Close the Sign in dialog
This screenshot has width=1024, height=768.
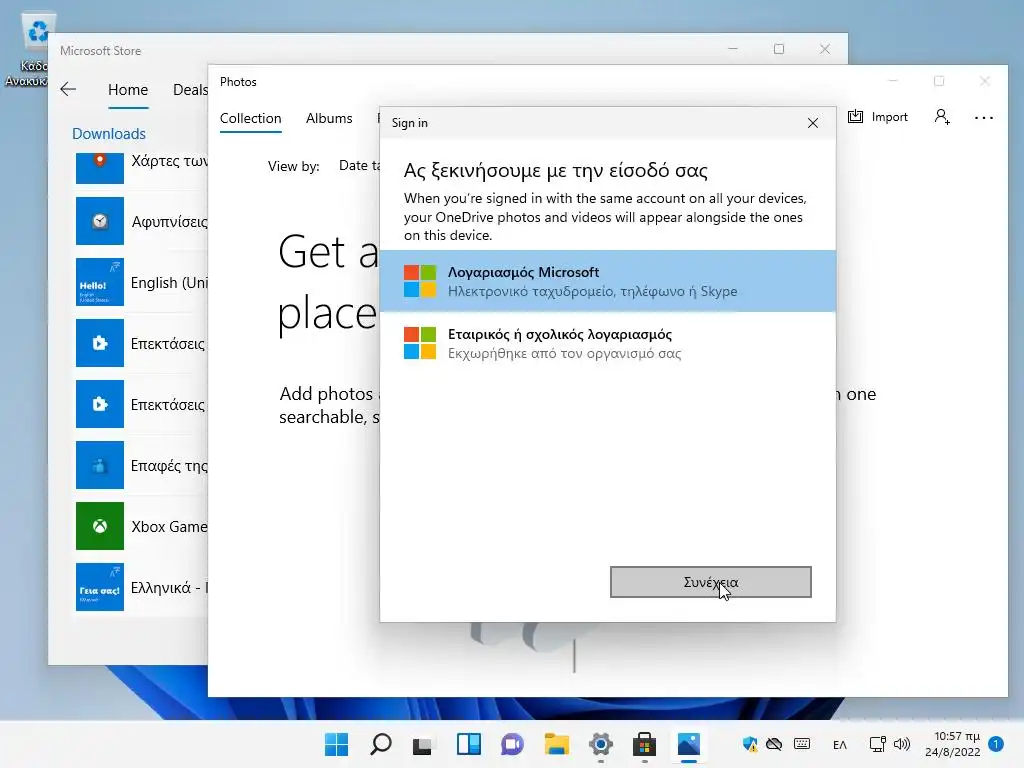(x=812, y=123)
